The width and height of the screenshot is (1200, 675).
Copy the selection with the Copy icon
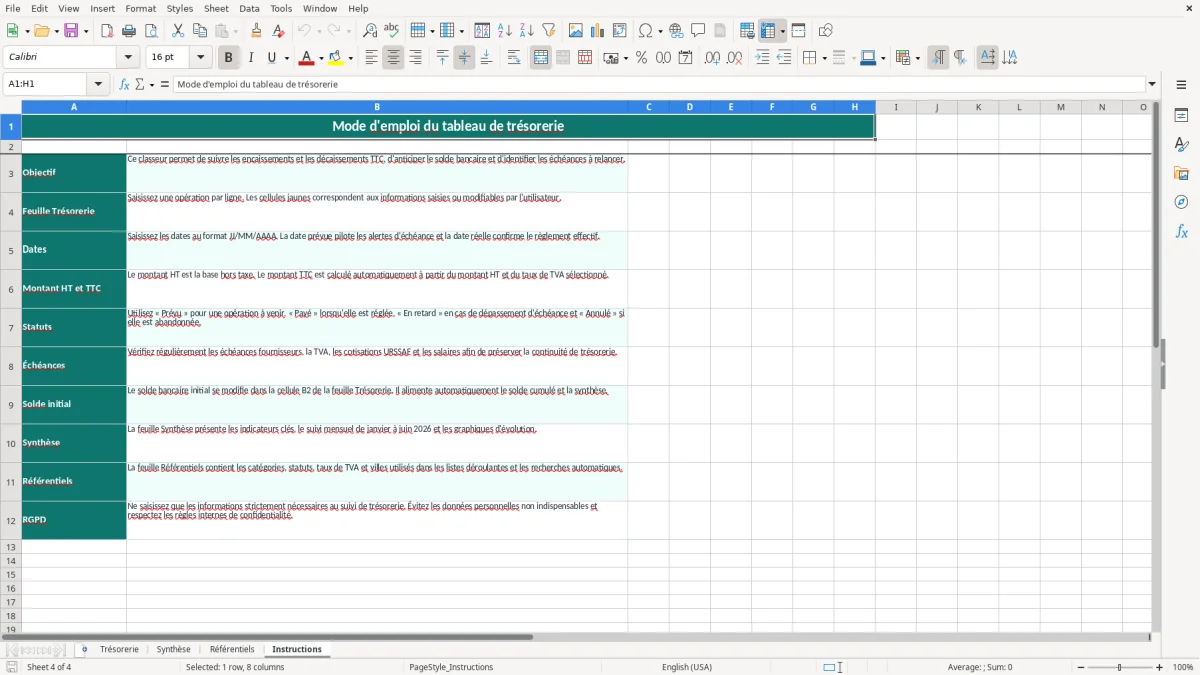tap(199, 31)
